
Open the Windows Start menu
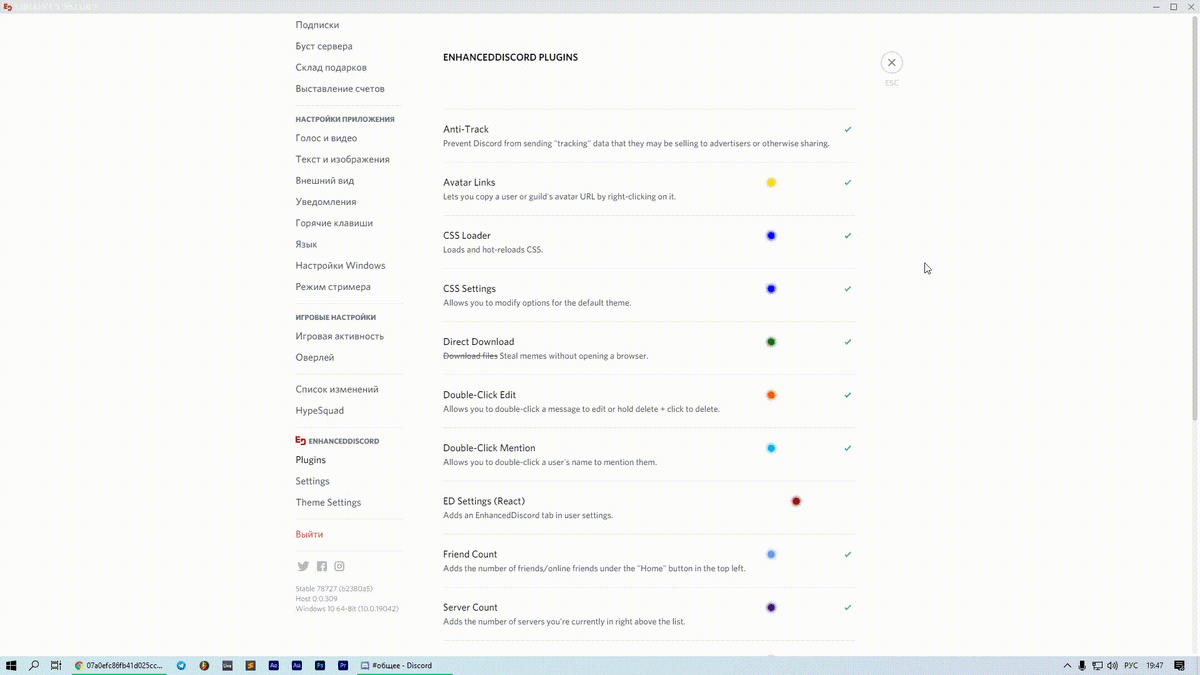coord(11,665)
